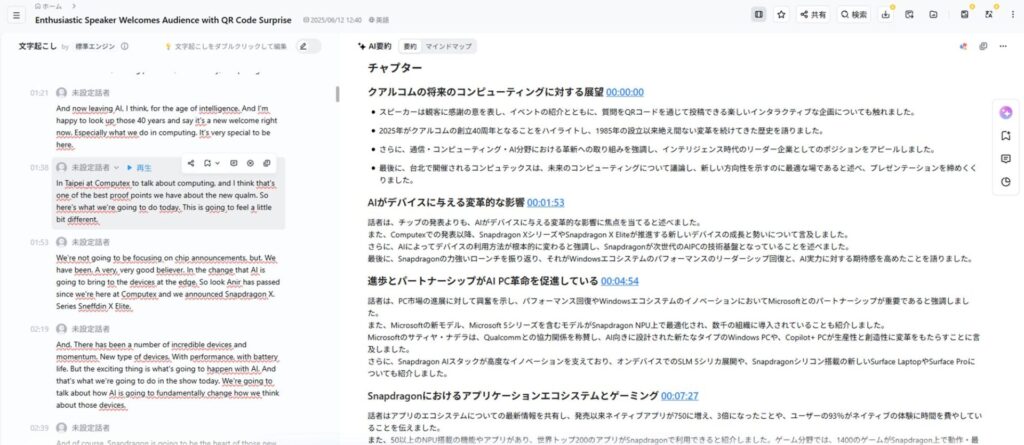Share the 01:38 segment via share icon

191,163
